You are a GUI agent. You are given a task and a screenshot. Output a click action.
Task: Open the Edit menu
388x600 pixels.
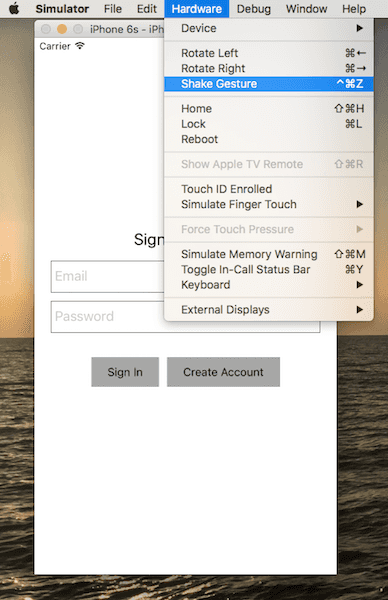coord(147,9)
